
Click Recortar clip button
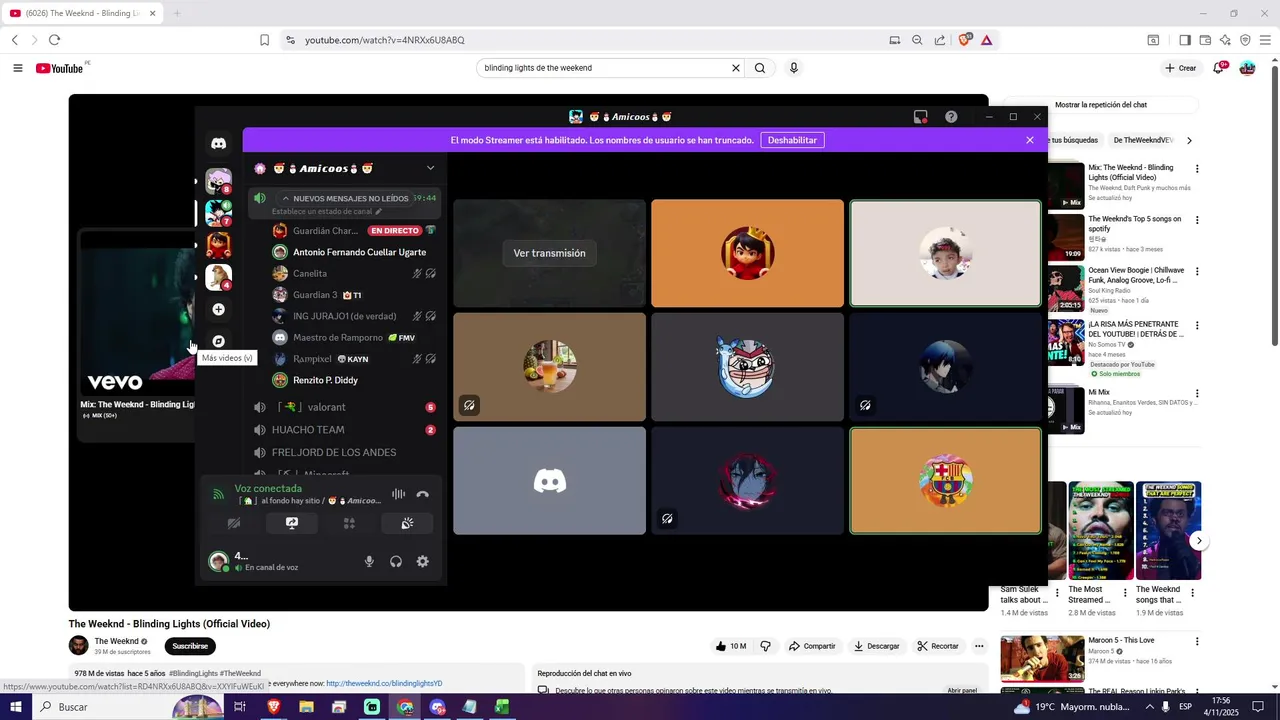(938, 646)
